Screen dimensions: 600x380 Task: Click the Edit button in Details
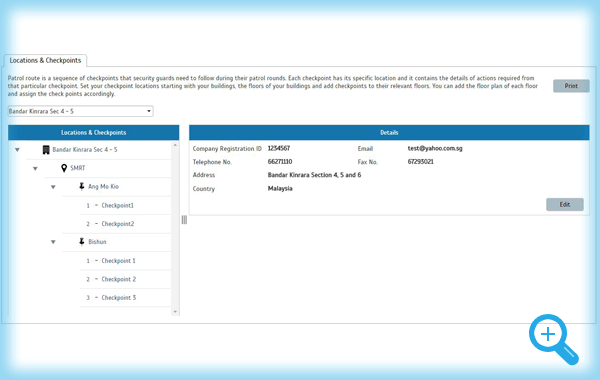pos(564,204)
